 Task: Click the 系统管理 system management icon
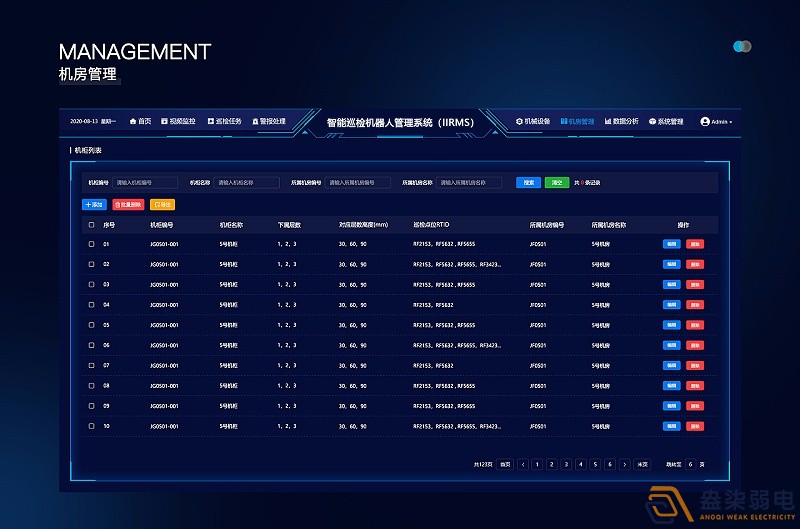pos(652,121)
